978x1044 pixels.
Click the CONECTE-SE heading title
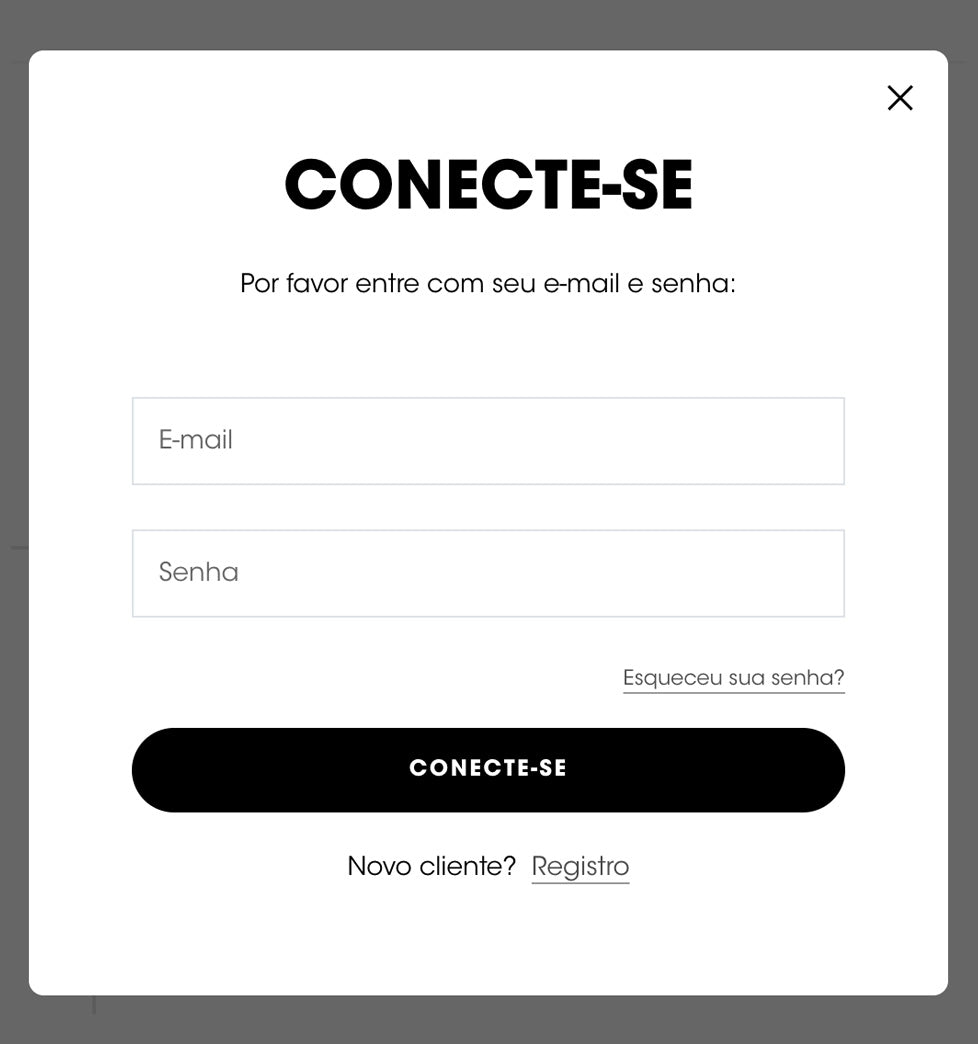point(488,185)
